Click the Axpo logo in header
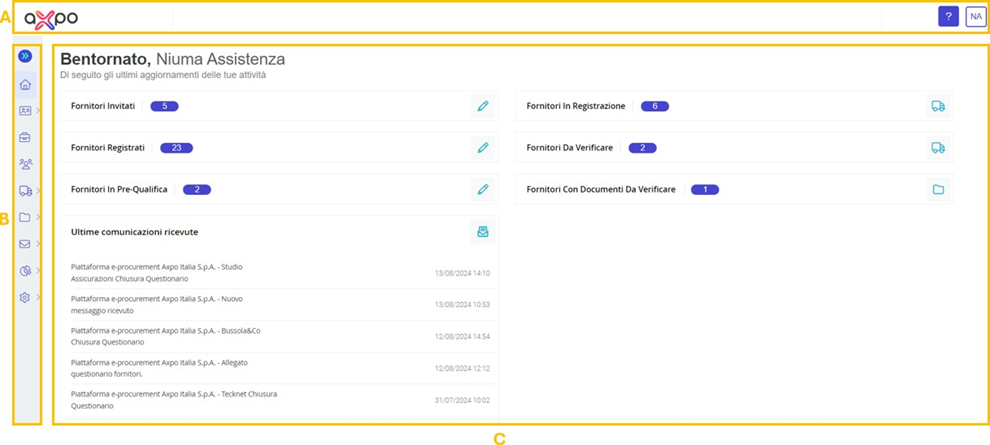990x445 pixels. (51, 19)
